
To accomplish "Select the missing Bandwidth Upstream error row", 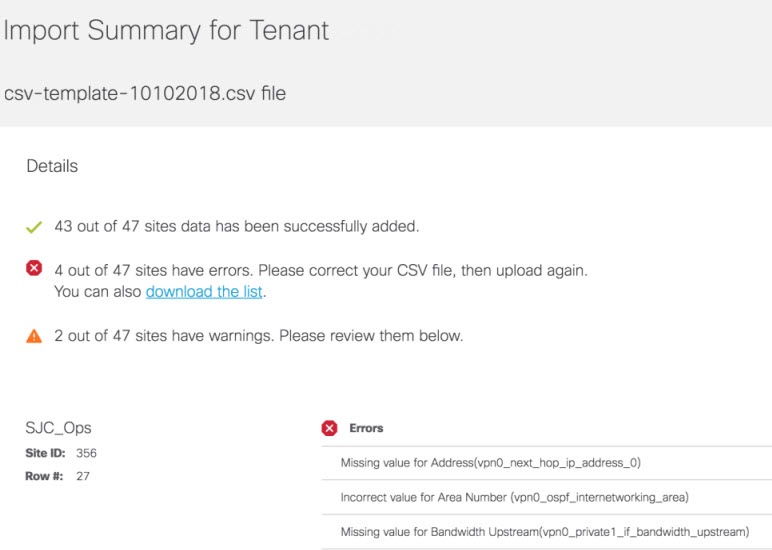I will (547, 532).
